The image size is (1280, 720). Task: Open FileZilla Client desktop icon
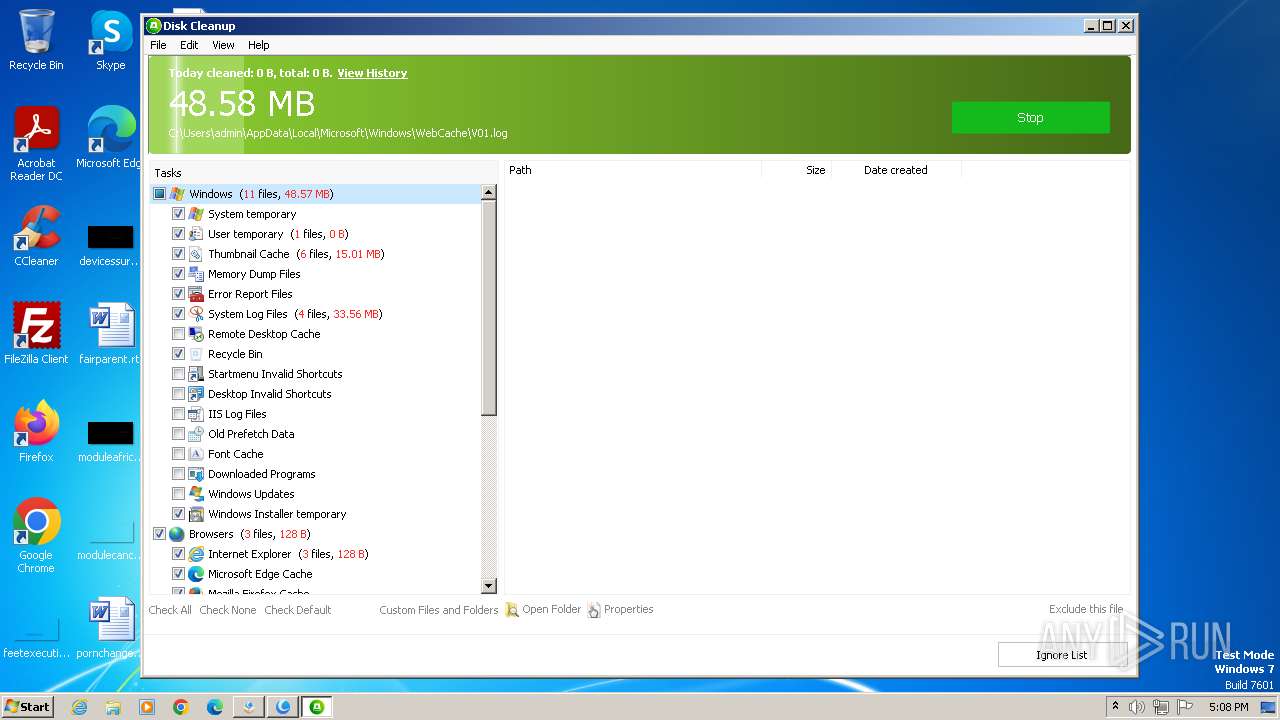[36, 333]
